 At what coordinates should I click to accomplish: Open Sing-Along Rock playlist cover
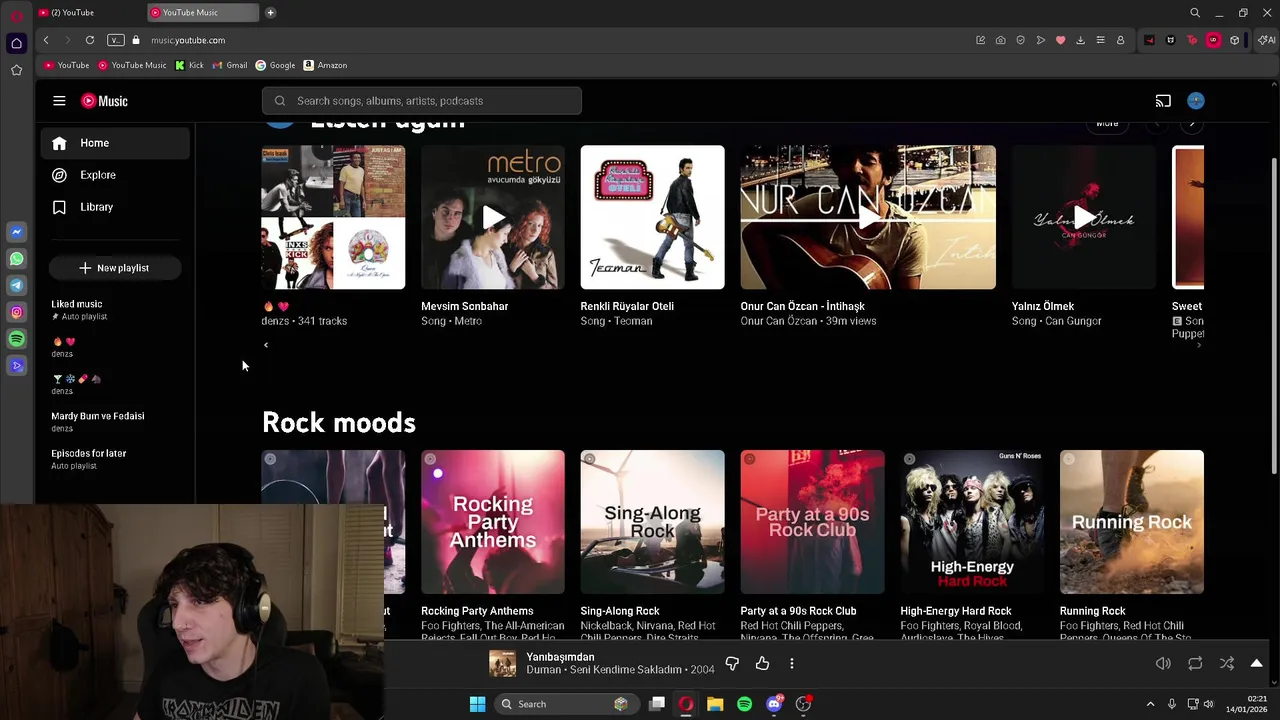coord(652,522)
